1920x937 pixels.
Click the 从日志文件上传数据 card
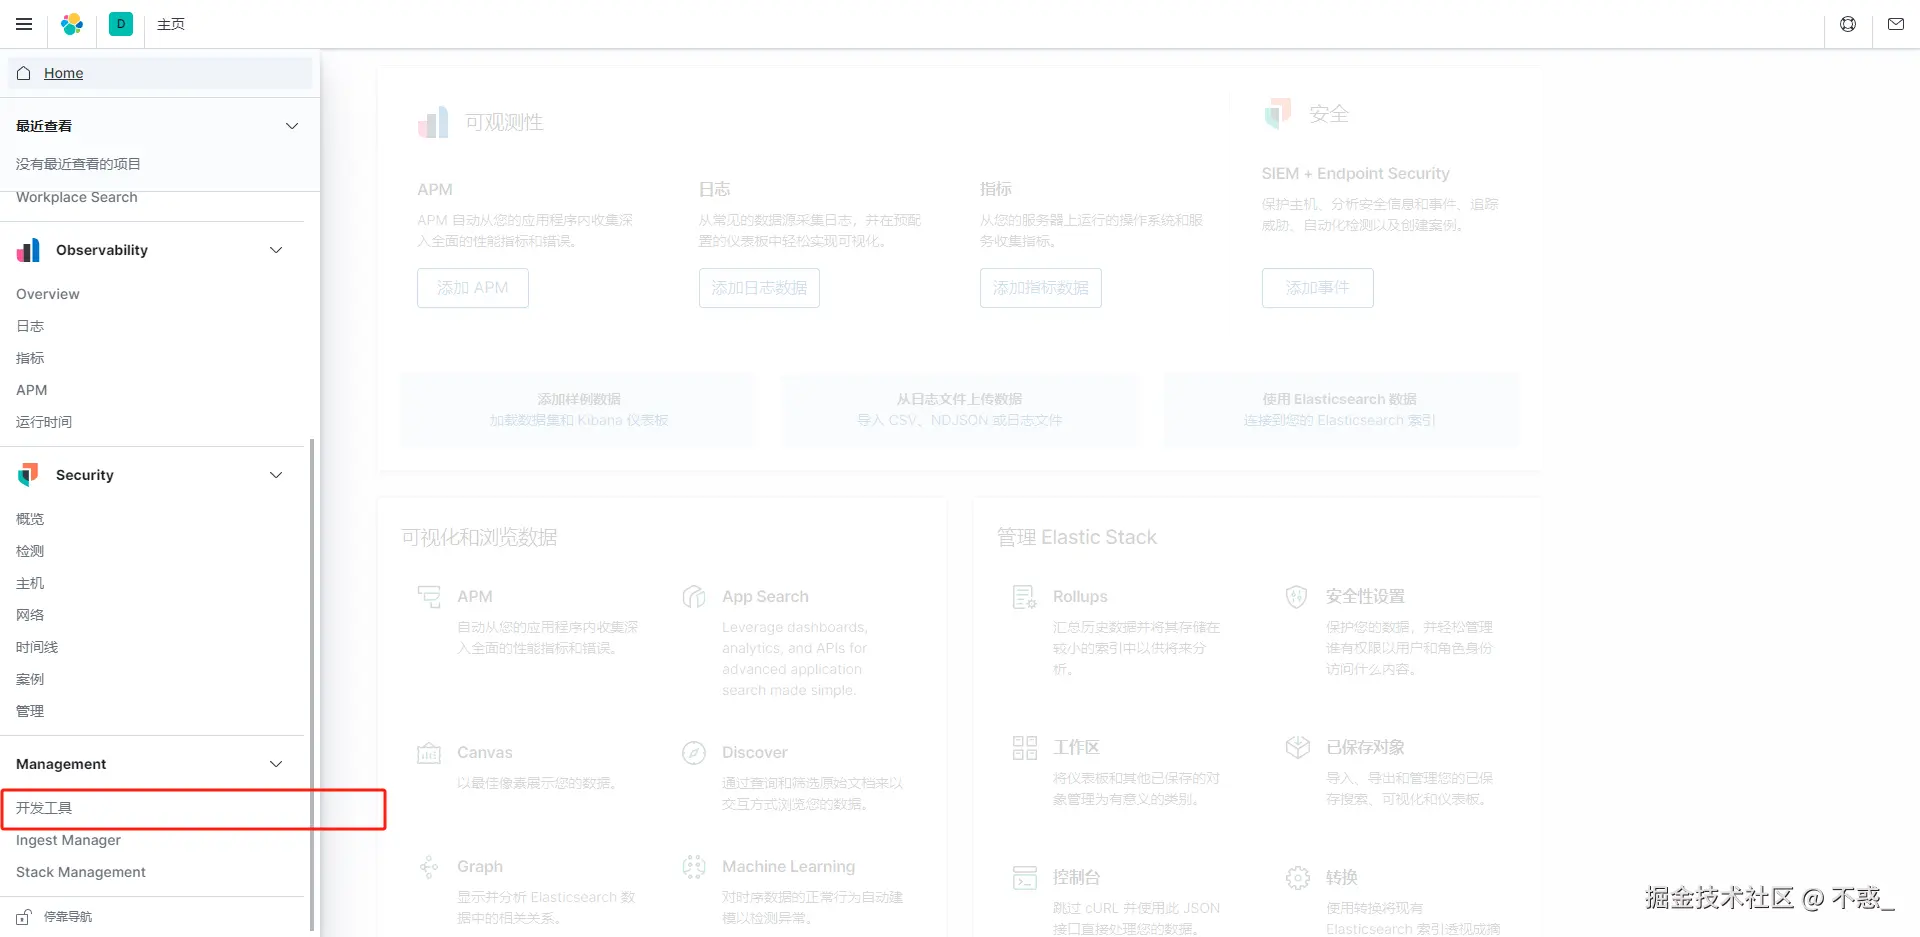coord(959,410)
